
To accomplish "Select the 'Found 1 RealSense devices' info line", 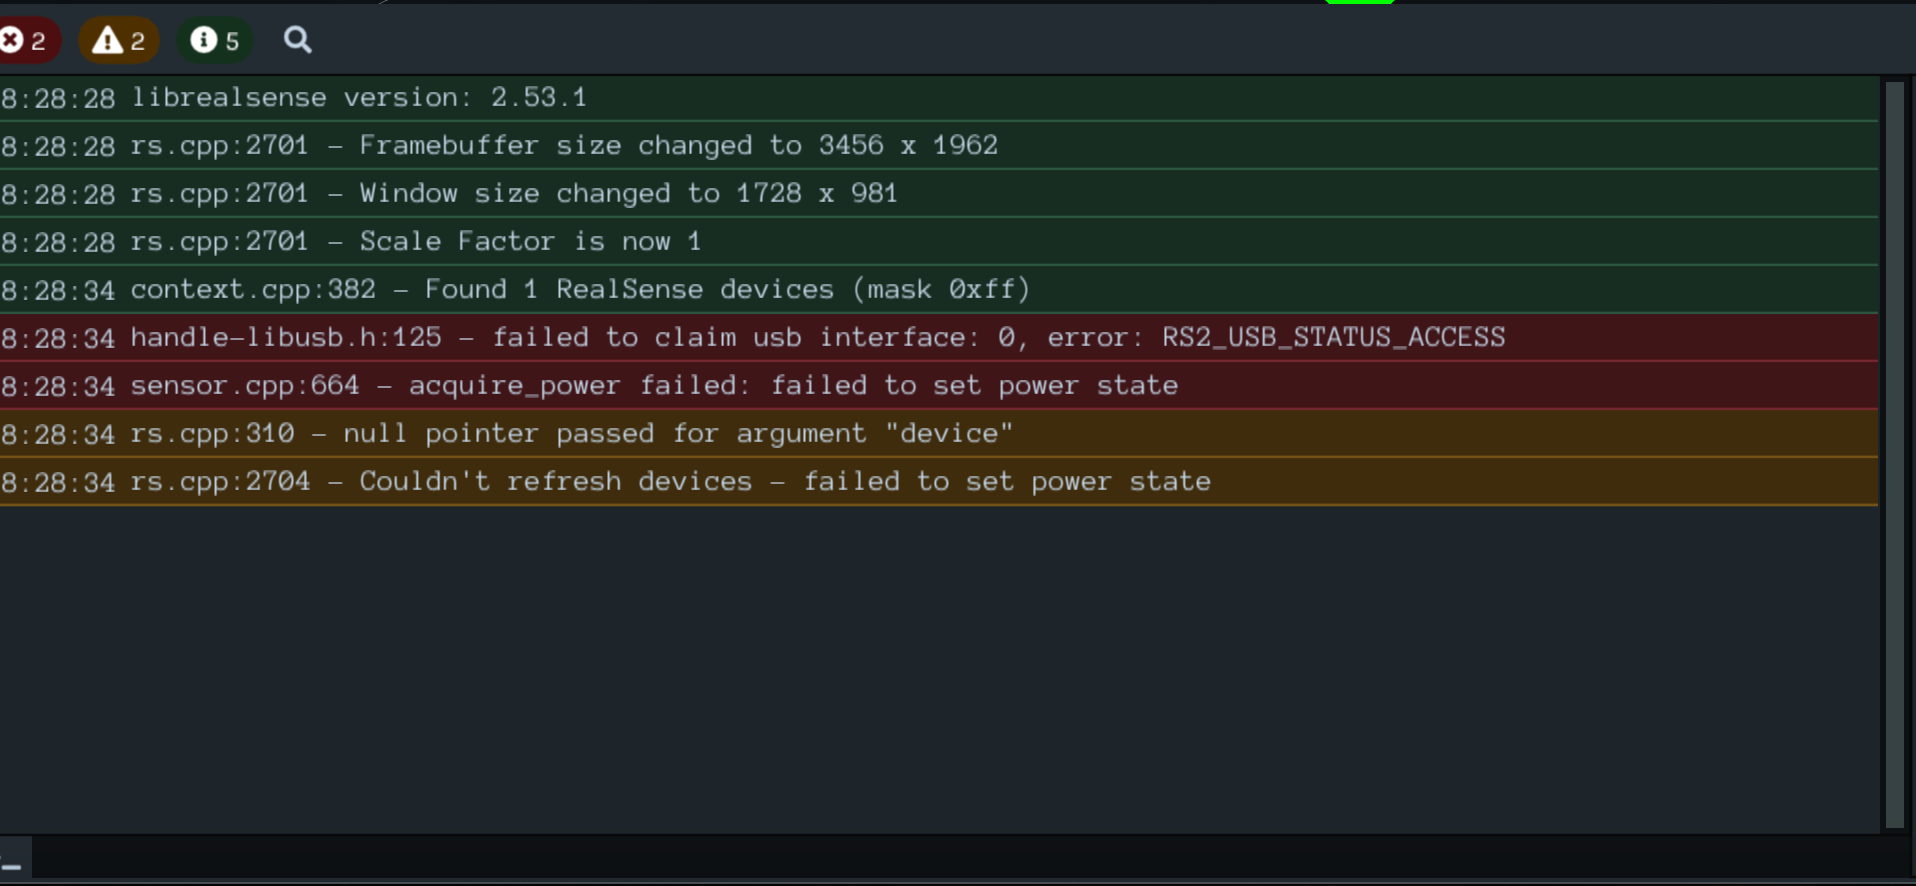I will pos(515,289).
